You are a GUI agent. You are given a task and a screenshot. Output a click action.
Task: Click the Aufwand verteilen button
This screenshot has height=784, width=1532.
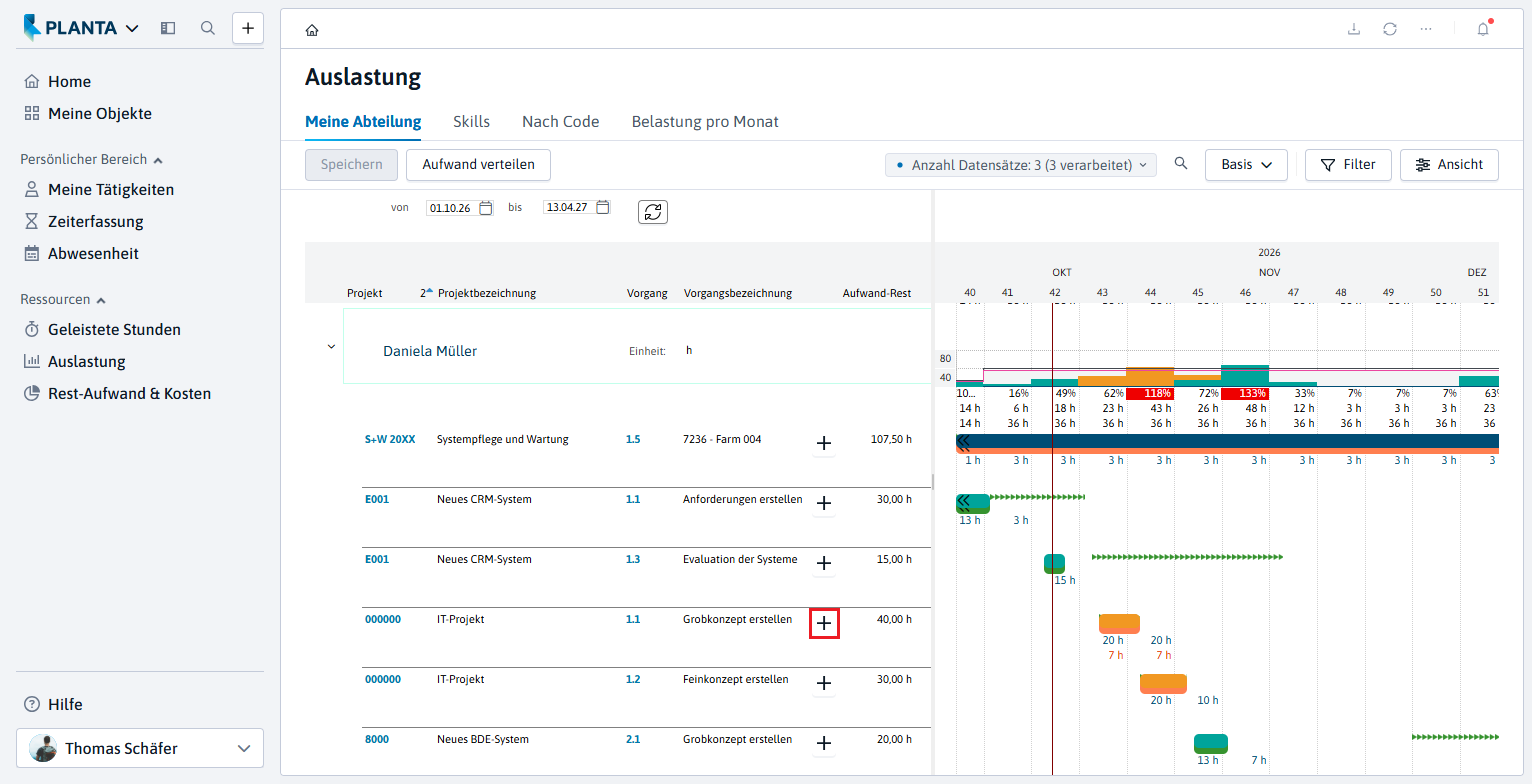coord(478,165)
